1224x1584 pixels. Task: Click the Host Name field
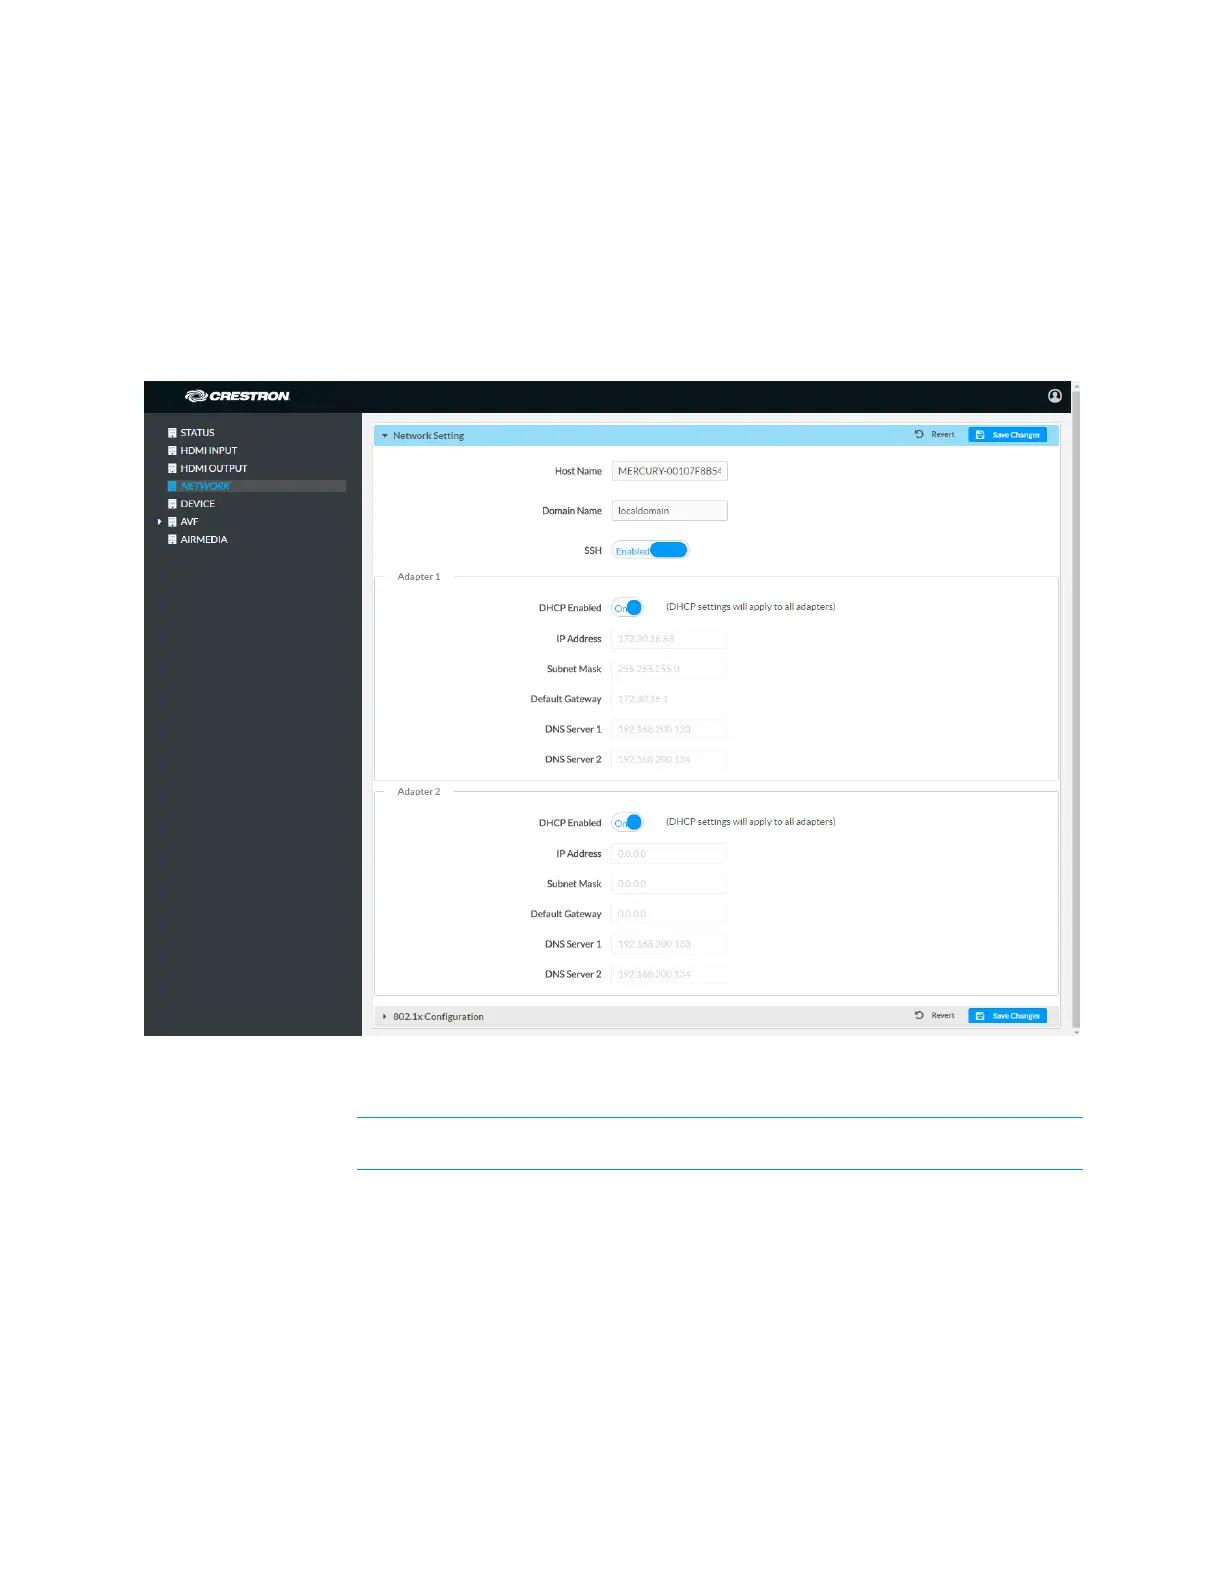click(669, 471)
